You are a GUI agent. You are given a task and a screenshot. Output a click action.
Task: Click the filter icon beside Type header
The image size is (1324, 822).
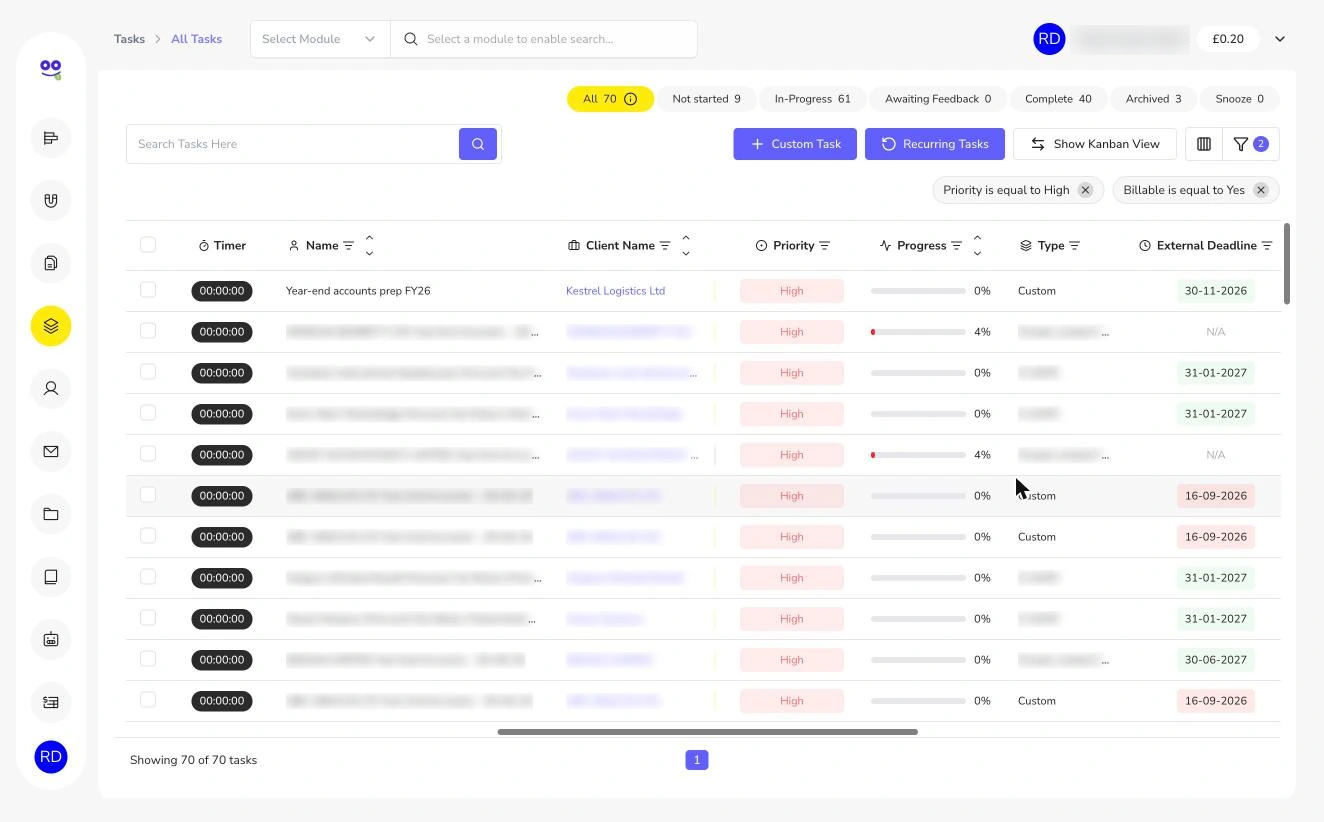click(1074, 246)
